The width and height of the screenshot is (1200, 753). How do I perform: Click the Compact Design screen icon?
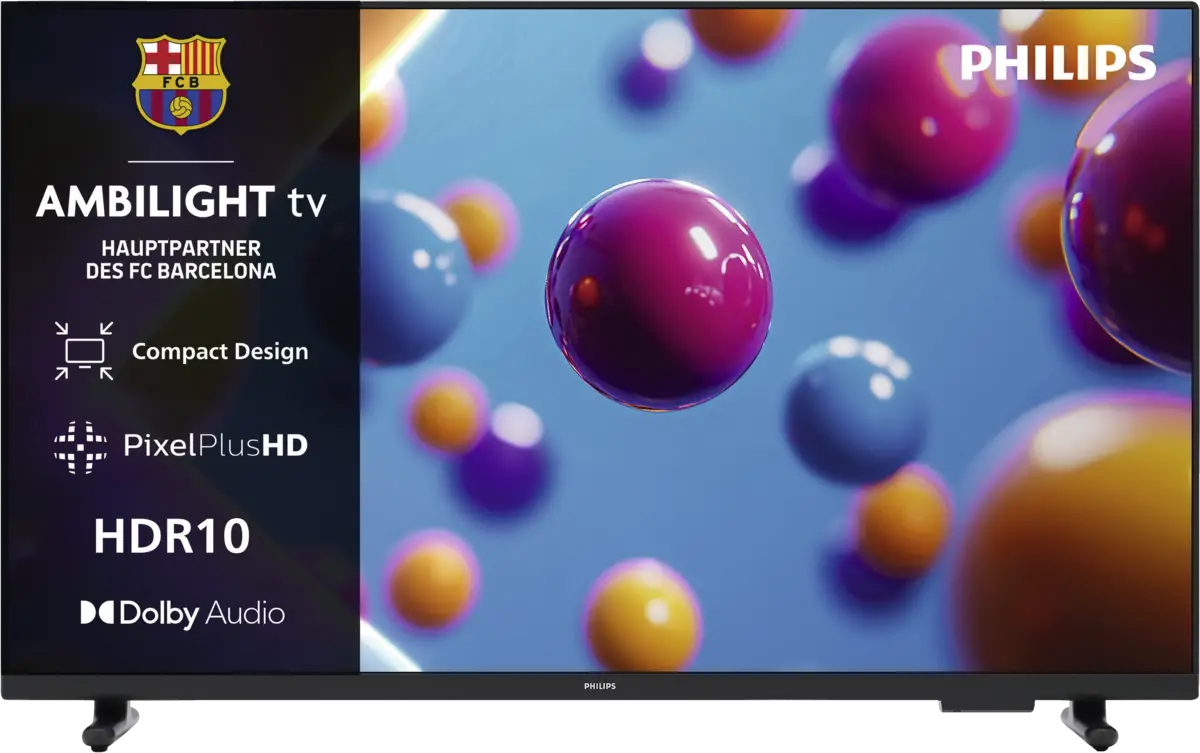click(84, 351)
